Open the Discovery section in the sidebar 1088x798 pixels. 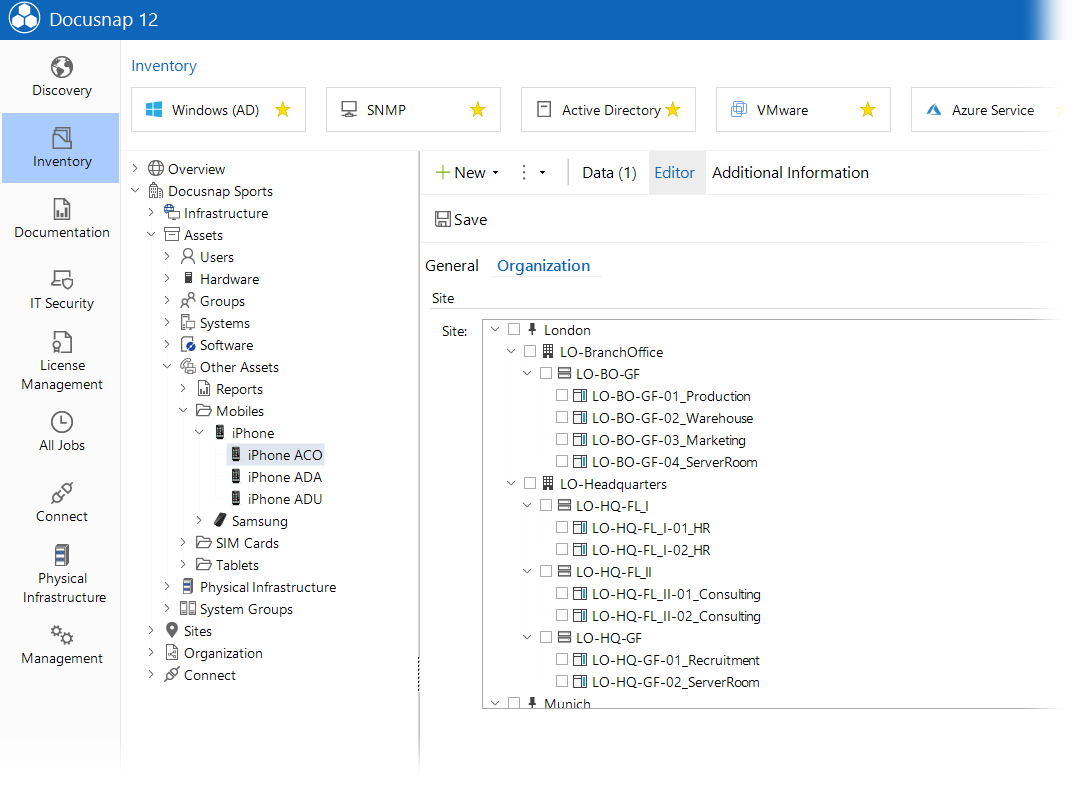(62, 77)
